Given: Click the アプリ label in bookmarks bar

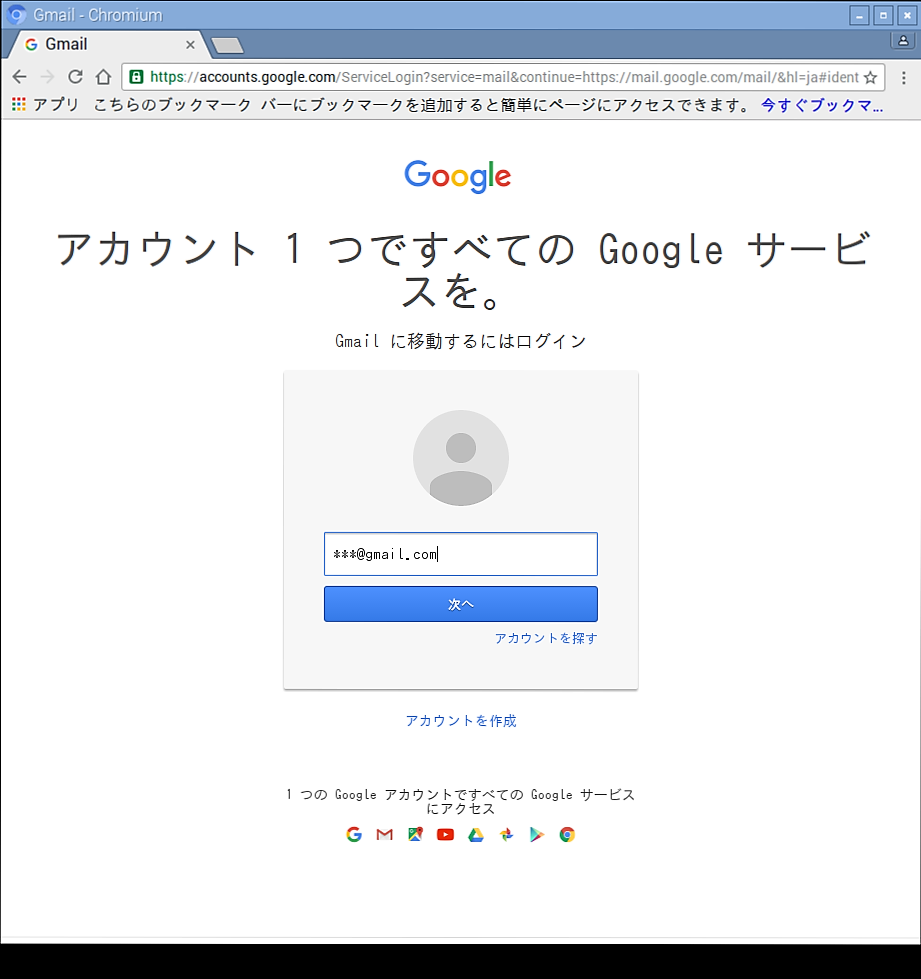Looking at the screenshot, I should pos(56,104).
